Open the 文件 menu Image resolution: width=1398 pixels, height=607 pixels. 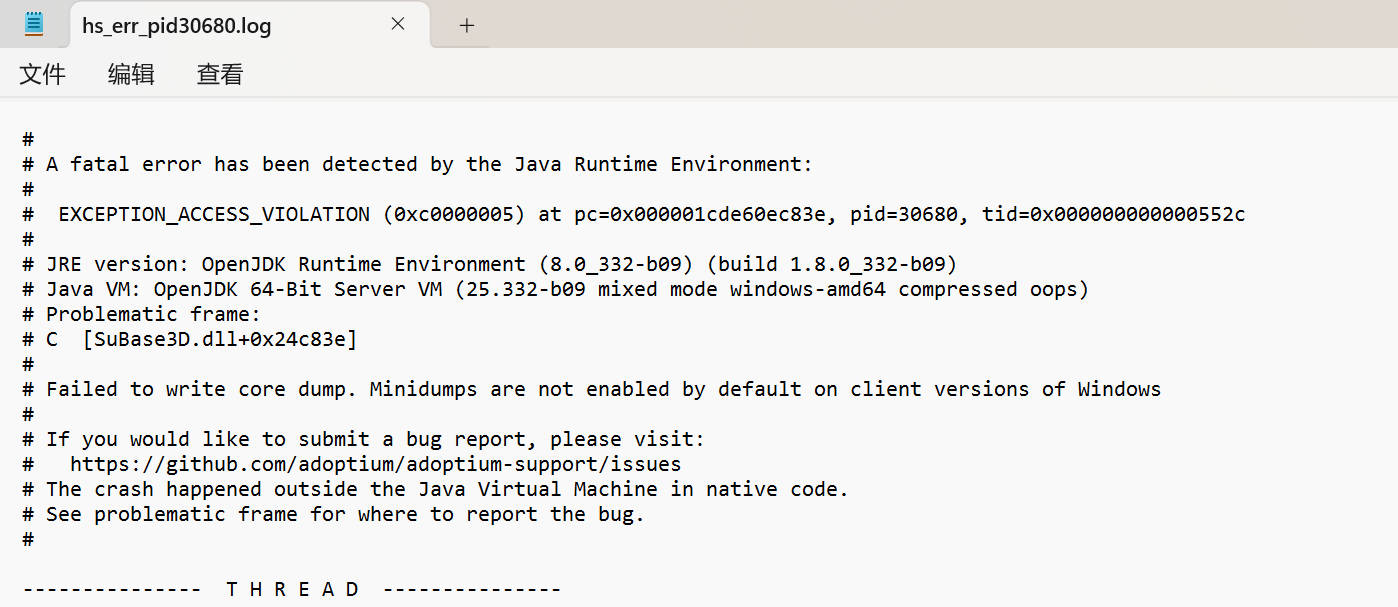43,74
